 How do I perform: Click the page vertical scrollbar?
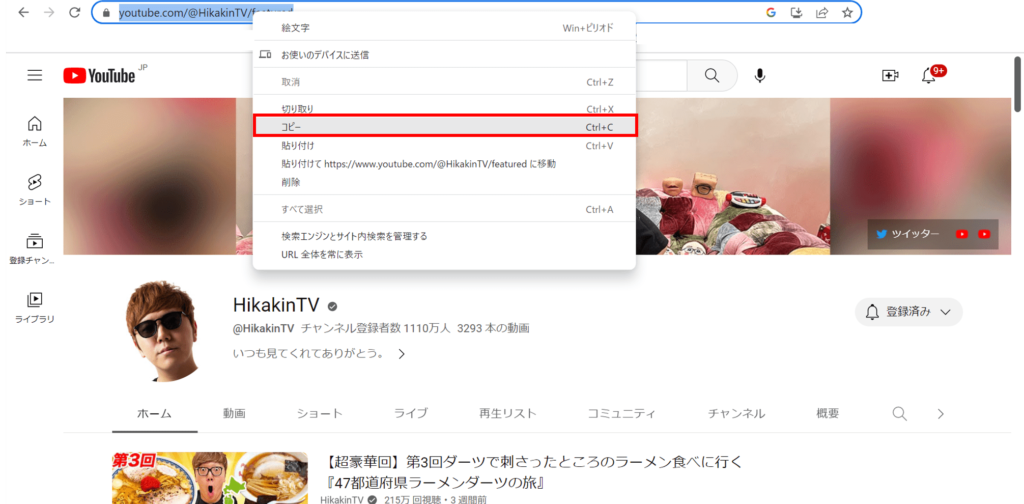(1017, 85)
